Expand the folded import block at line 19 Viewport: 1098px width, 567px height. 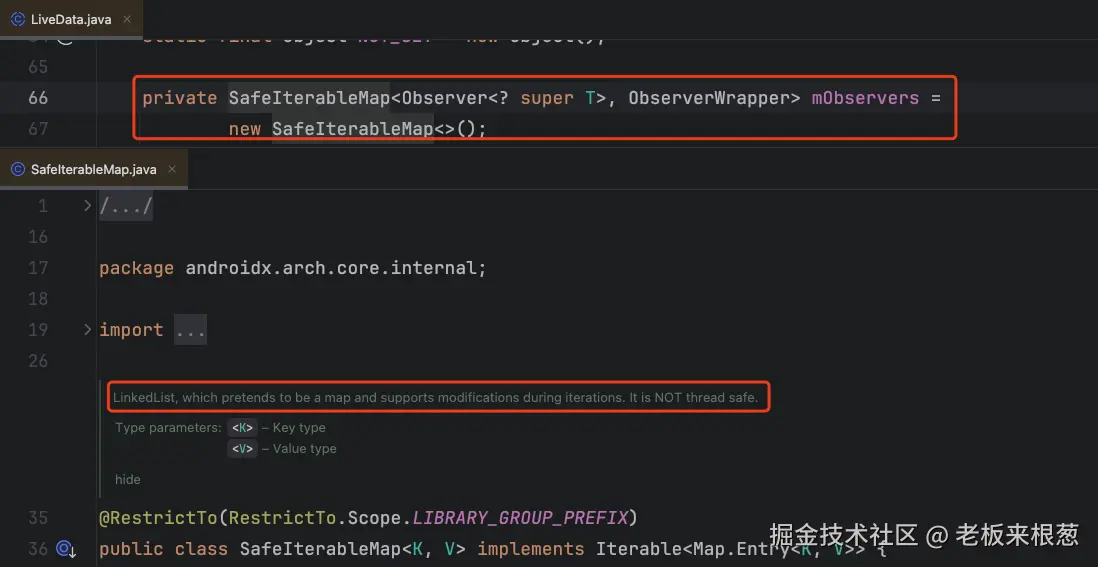coord(87,329)
